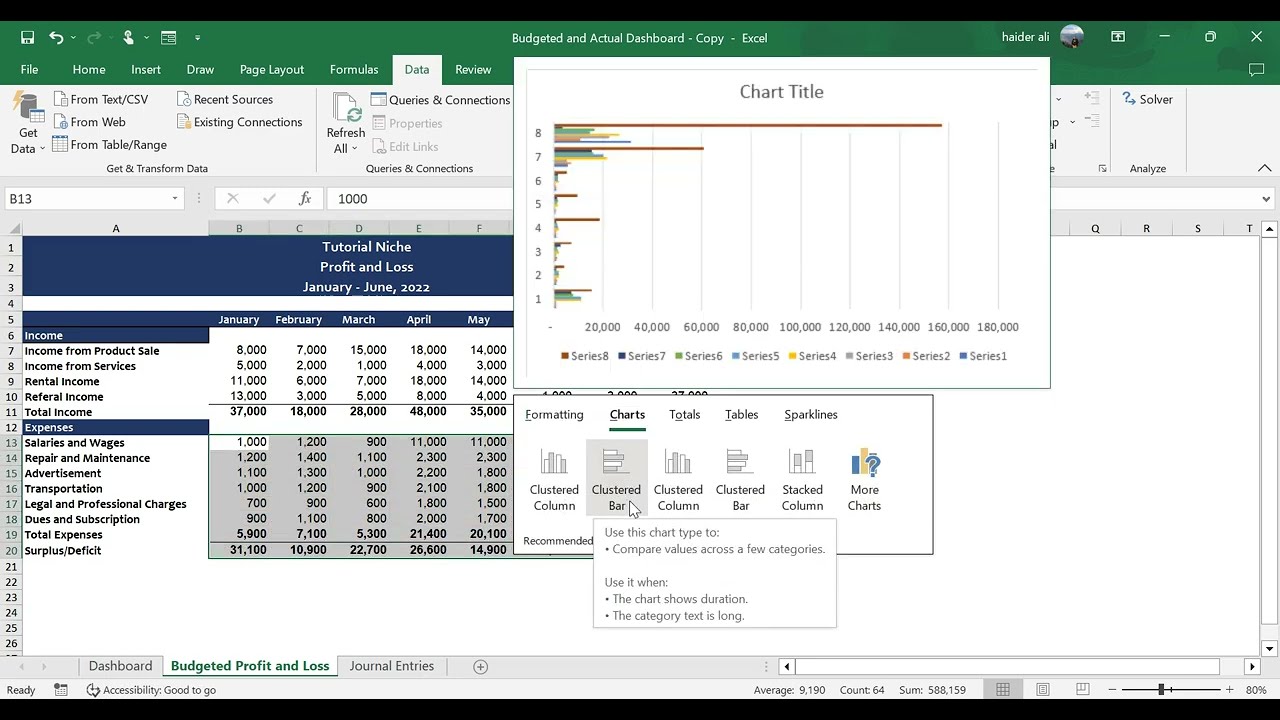Screen dimensions: 1280x720
Task: Import data From Web
Action: click(x=89, y=122)
